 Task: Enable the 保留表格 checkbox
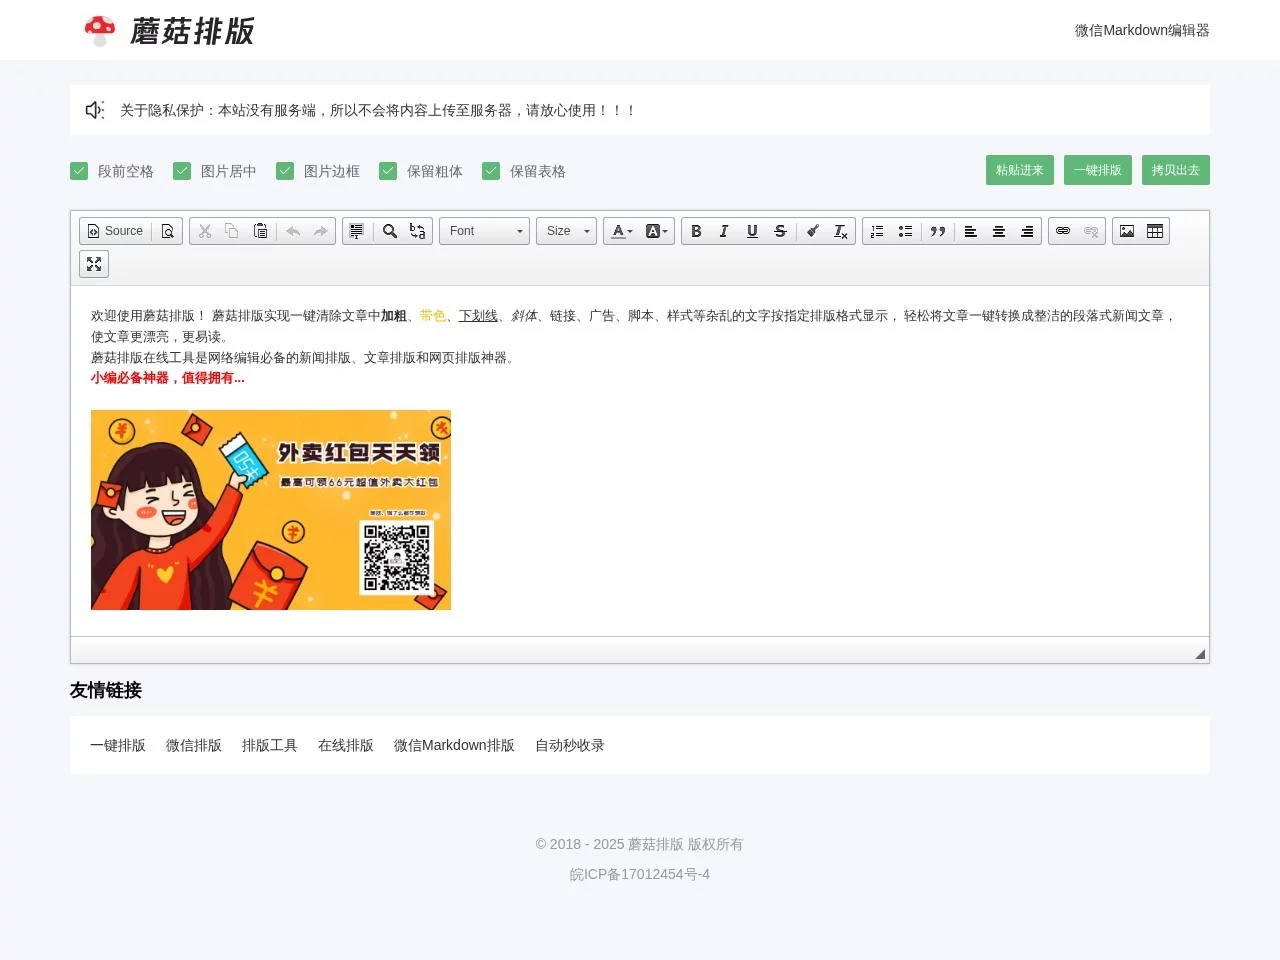491,170
